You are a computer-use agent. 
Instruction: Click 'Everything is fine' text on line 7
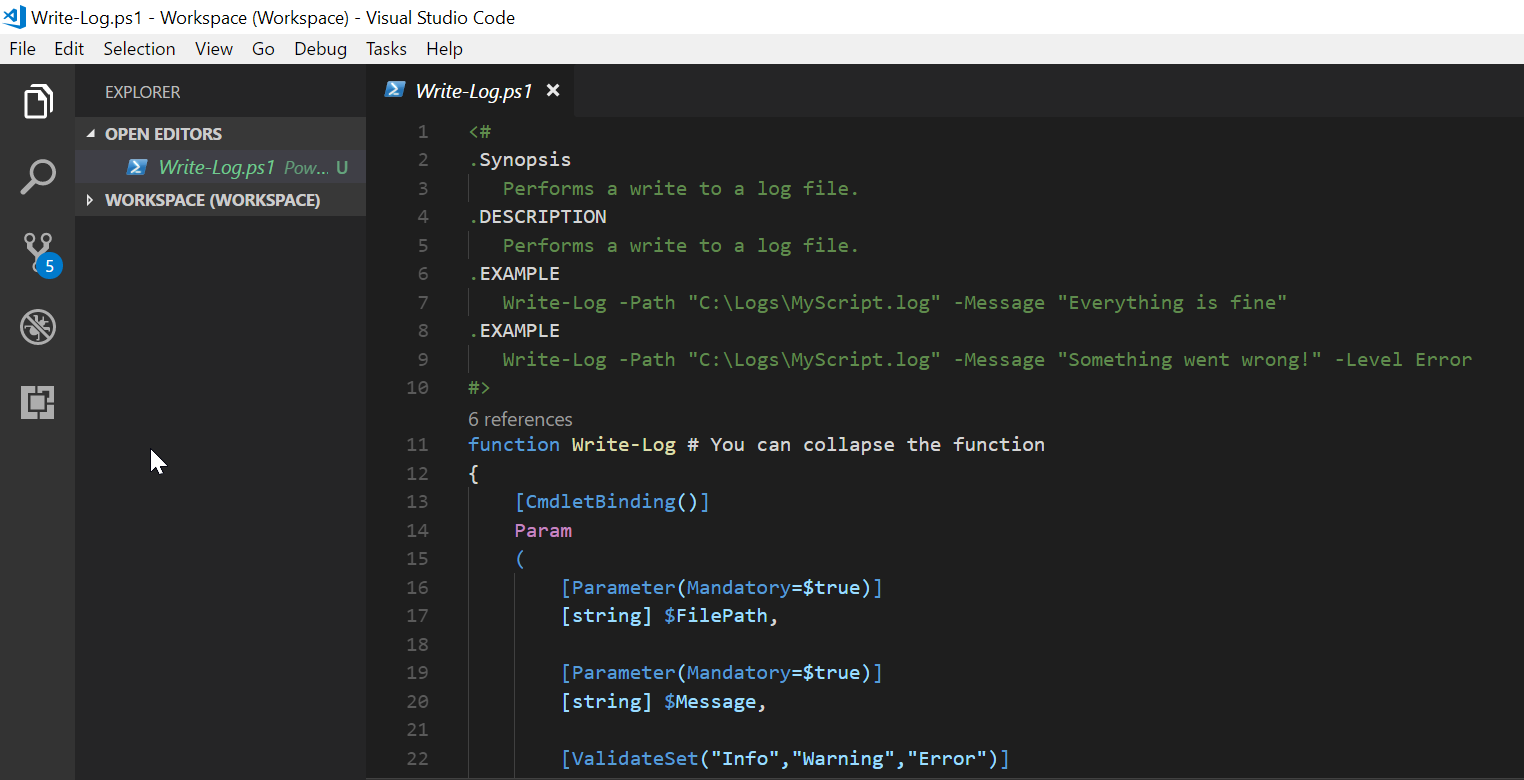point(1172,302)
